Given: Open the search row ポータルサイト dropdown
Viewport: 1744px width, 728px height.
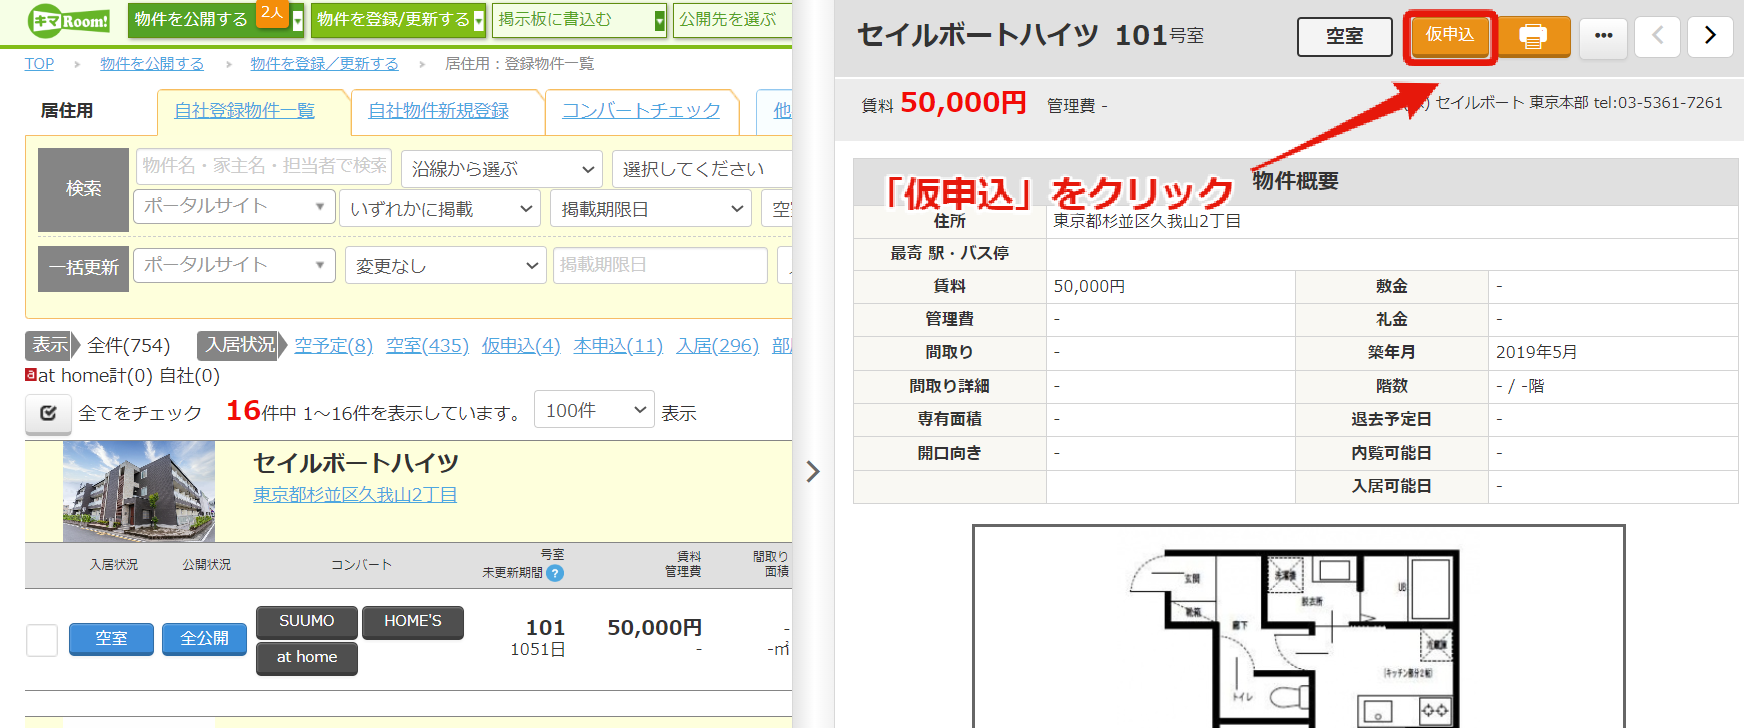Looking at the screenshot, I should pos(234,206).
